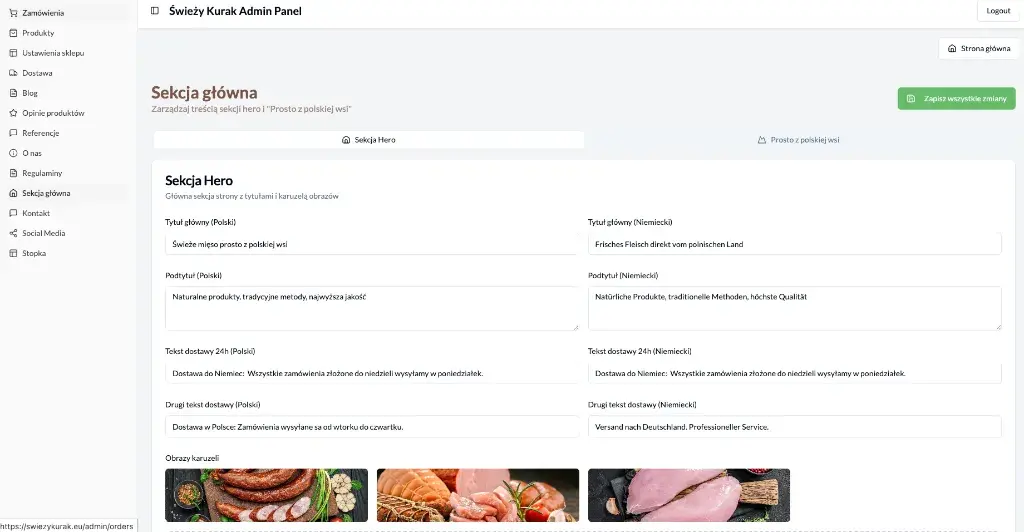Image resolution: width=1024 pixels, height=532 pixels.
Task: Click the shopping cart icon beside Zamówienia
Action: tap(13, 13)
